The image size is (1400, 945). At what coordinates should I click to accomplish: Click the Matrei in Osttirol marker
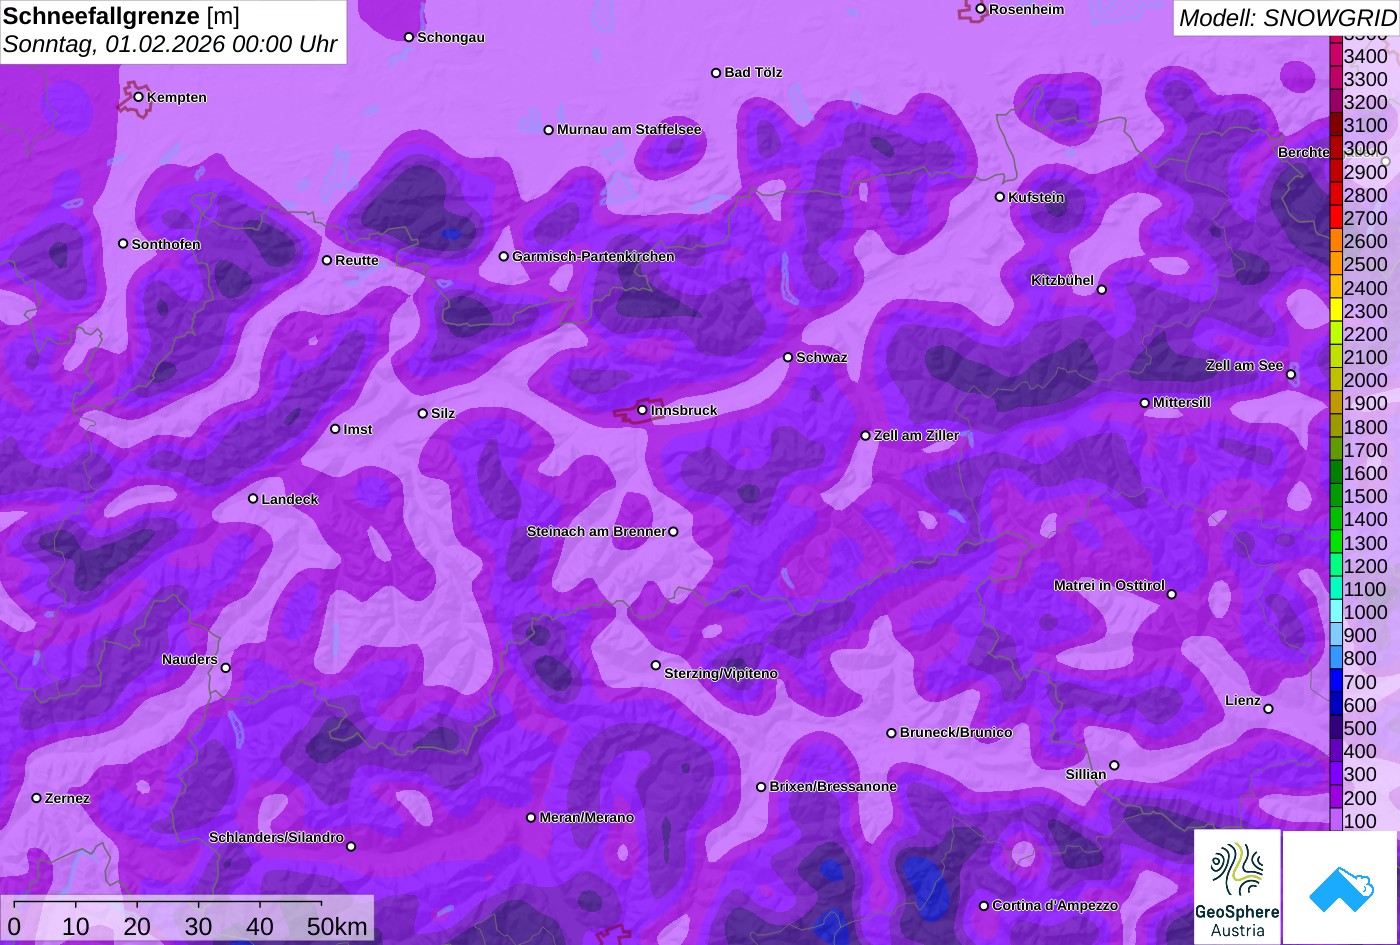1172,594
